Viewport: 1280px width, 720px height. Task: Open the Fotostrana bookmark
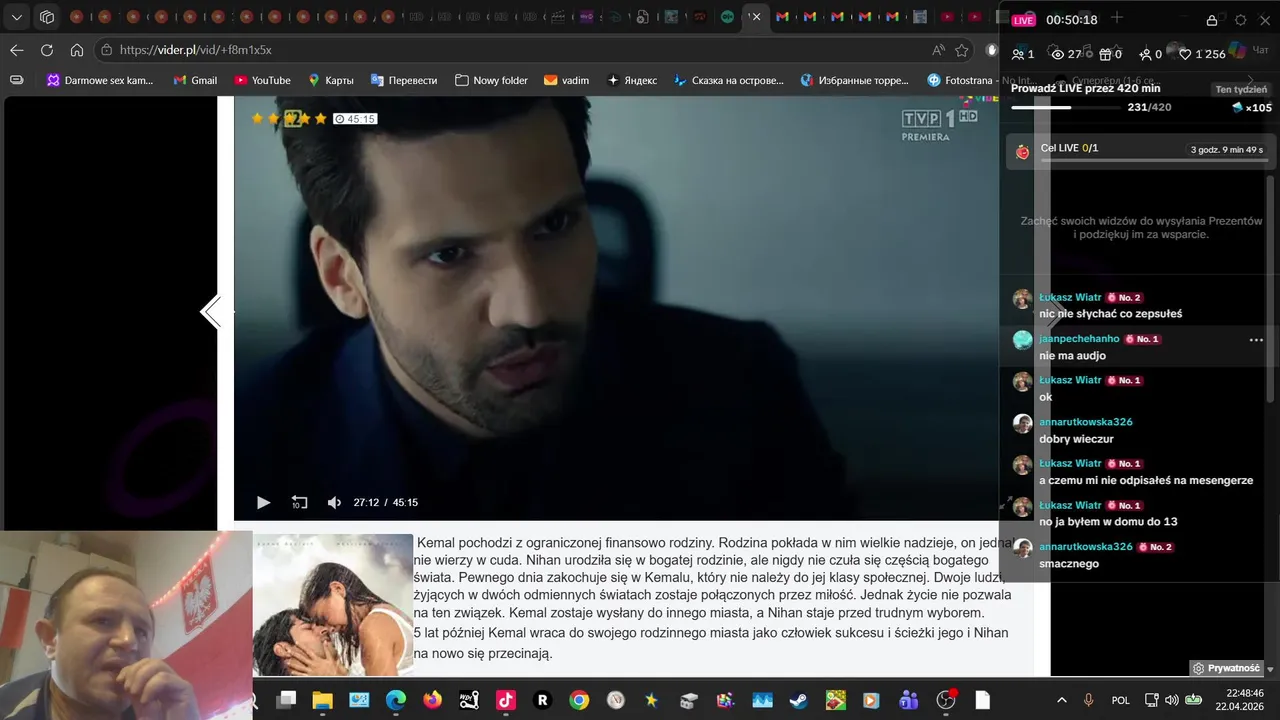(962, 80)
